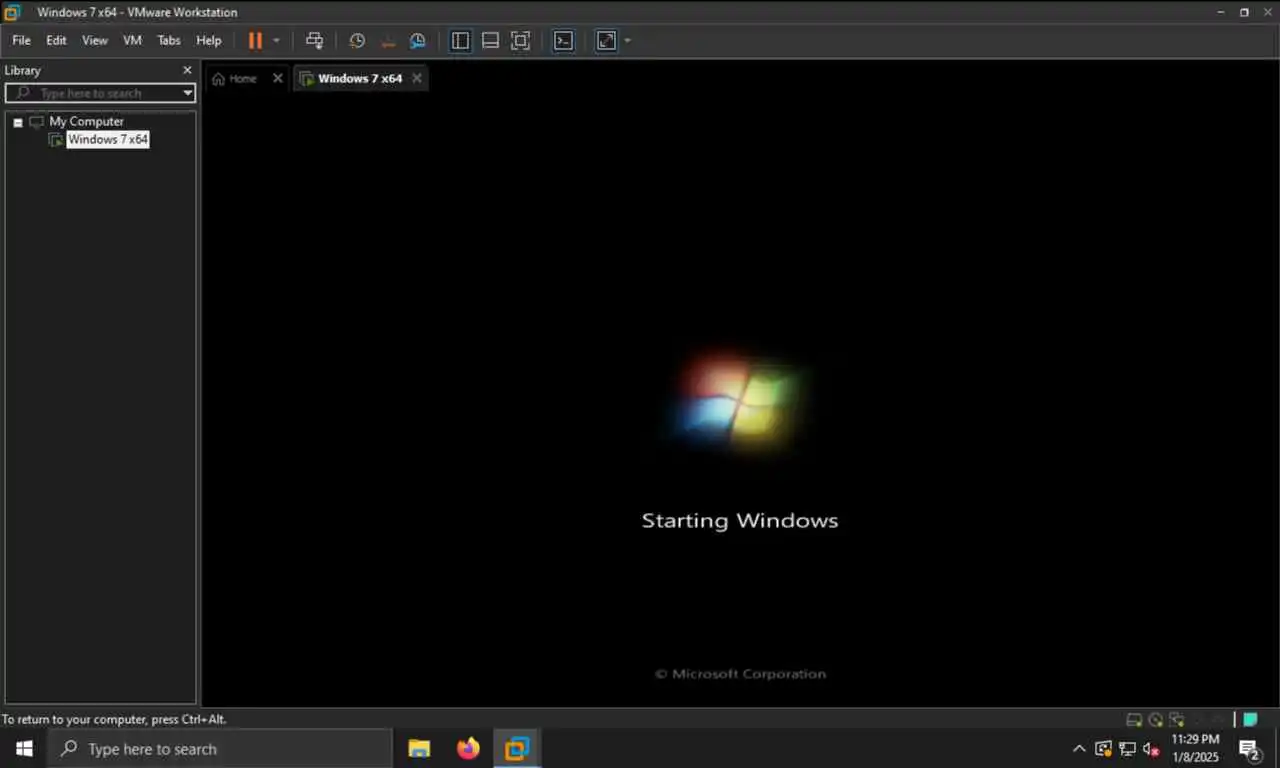Open the VM menu
The height and width of the screenshot is (768, 1280).
pos(132,41)
